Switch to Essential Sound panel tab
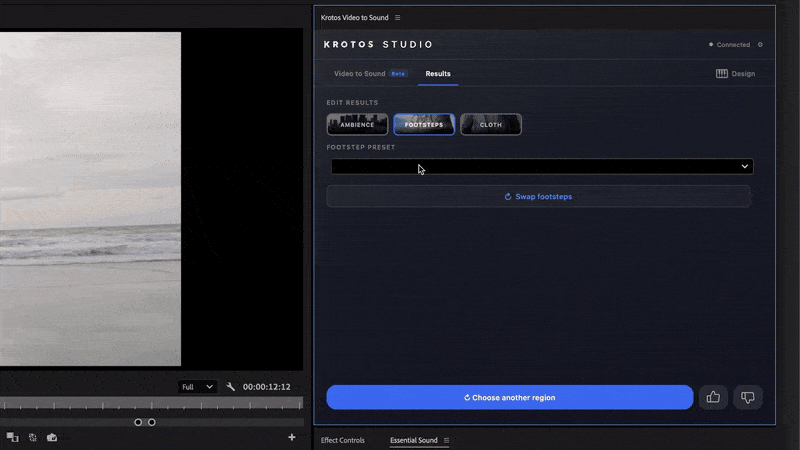 coord(414,440)
